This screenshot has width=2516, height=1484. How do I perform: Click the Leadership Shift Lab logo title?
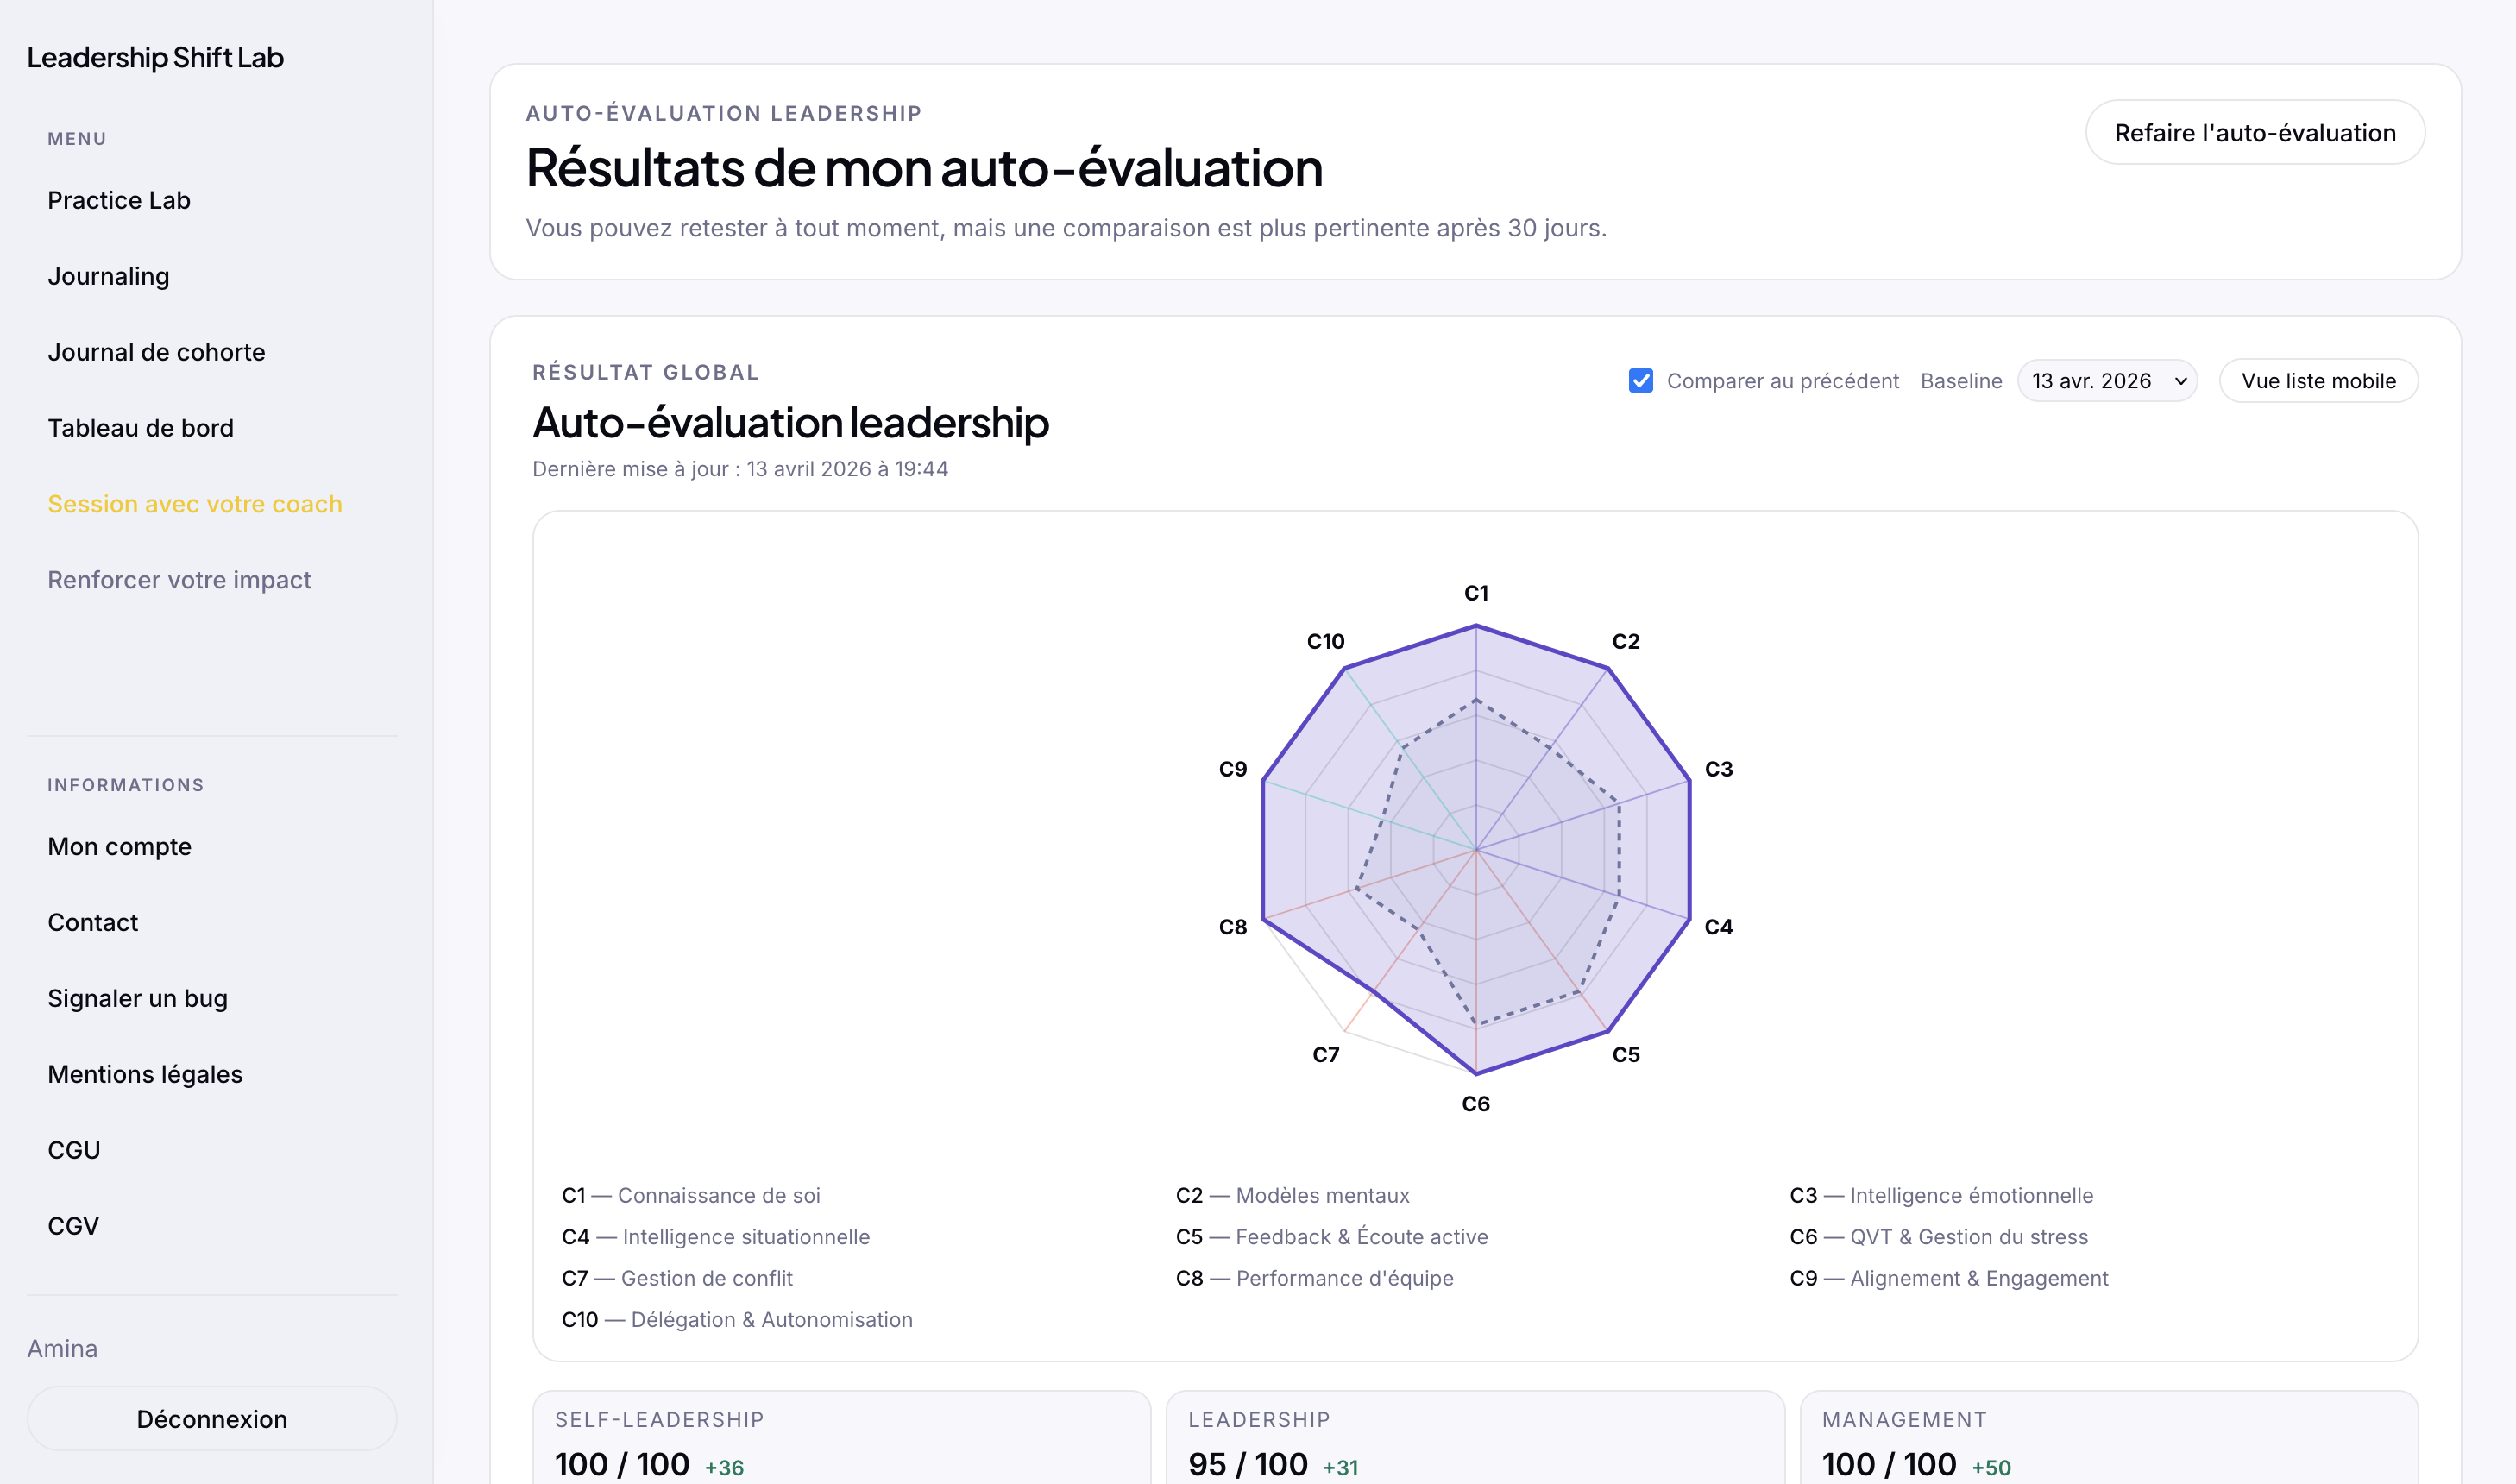pyautogui.click(x=155, y=58)
